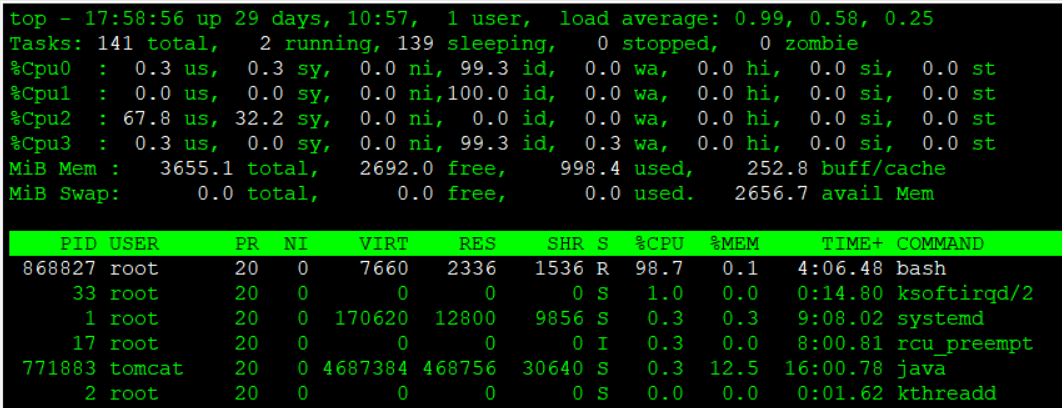Click the MiB Swap label
This screenshot has width=1062, height=408.
(x=64, y=194)
